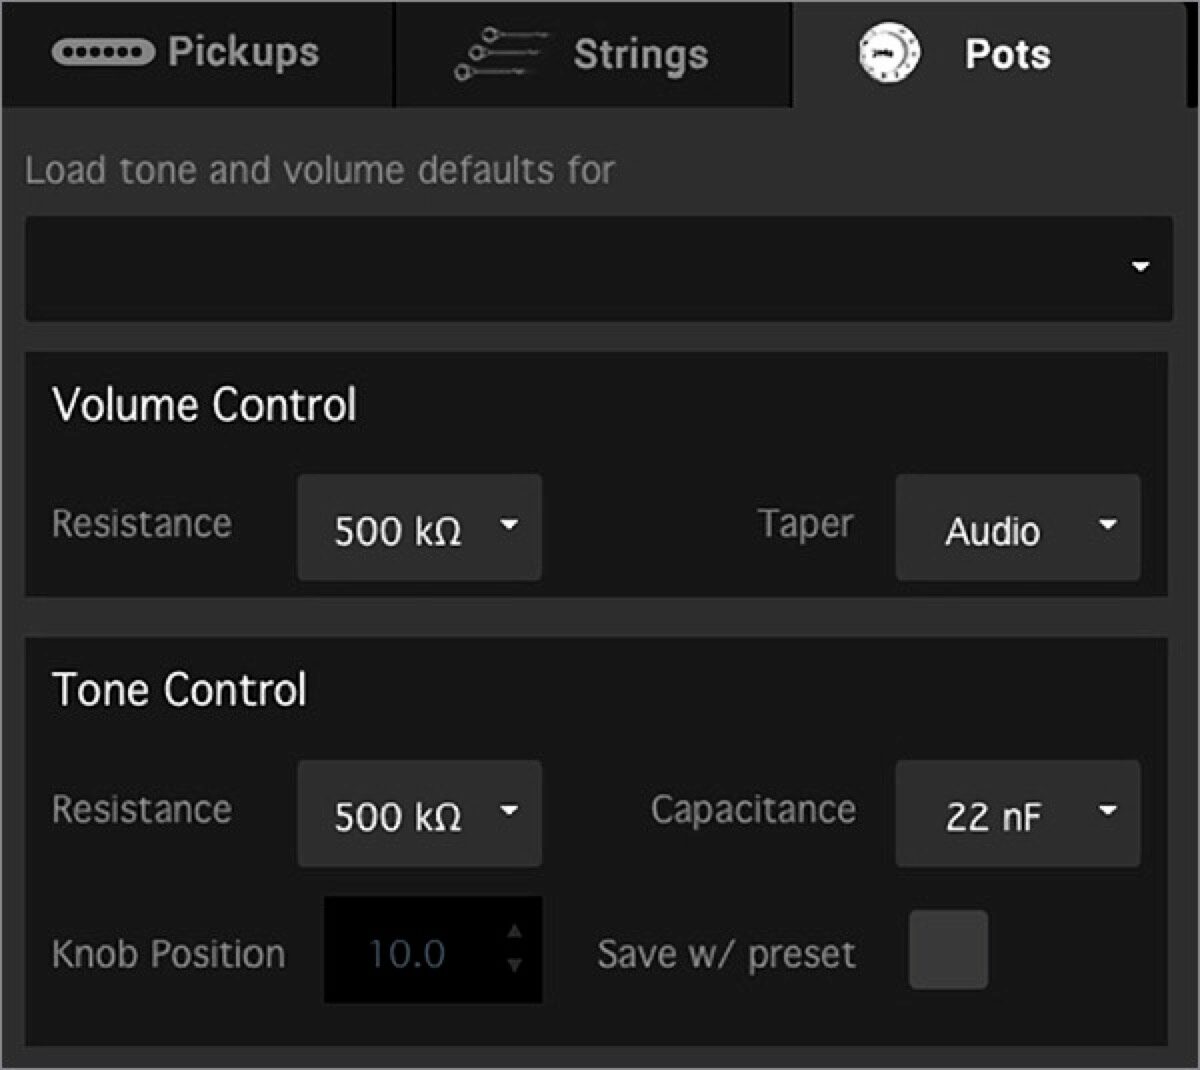
Task: Click the Load tone and volume defaults label
Action: coord(320,170)
